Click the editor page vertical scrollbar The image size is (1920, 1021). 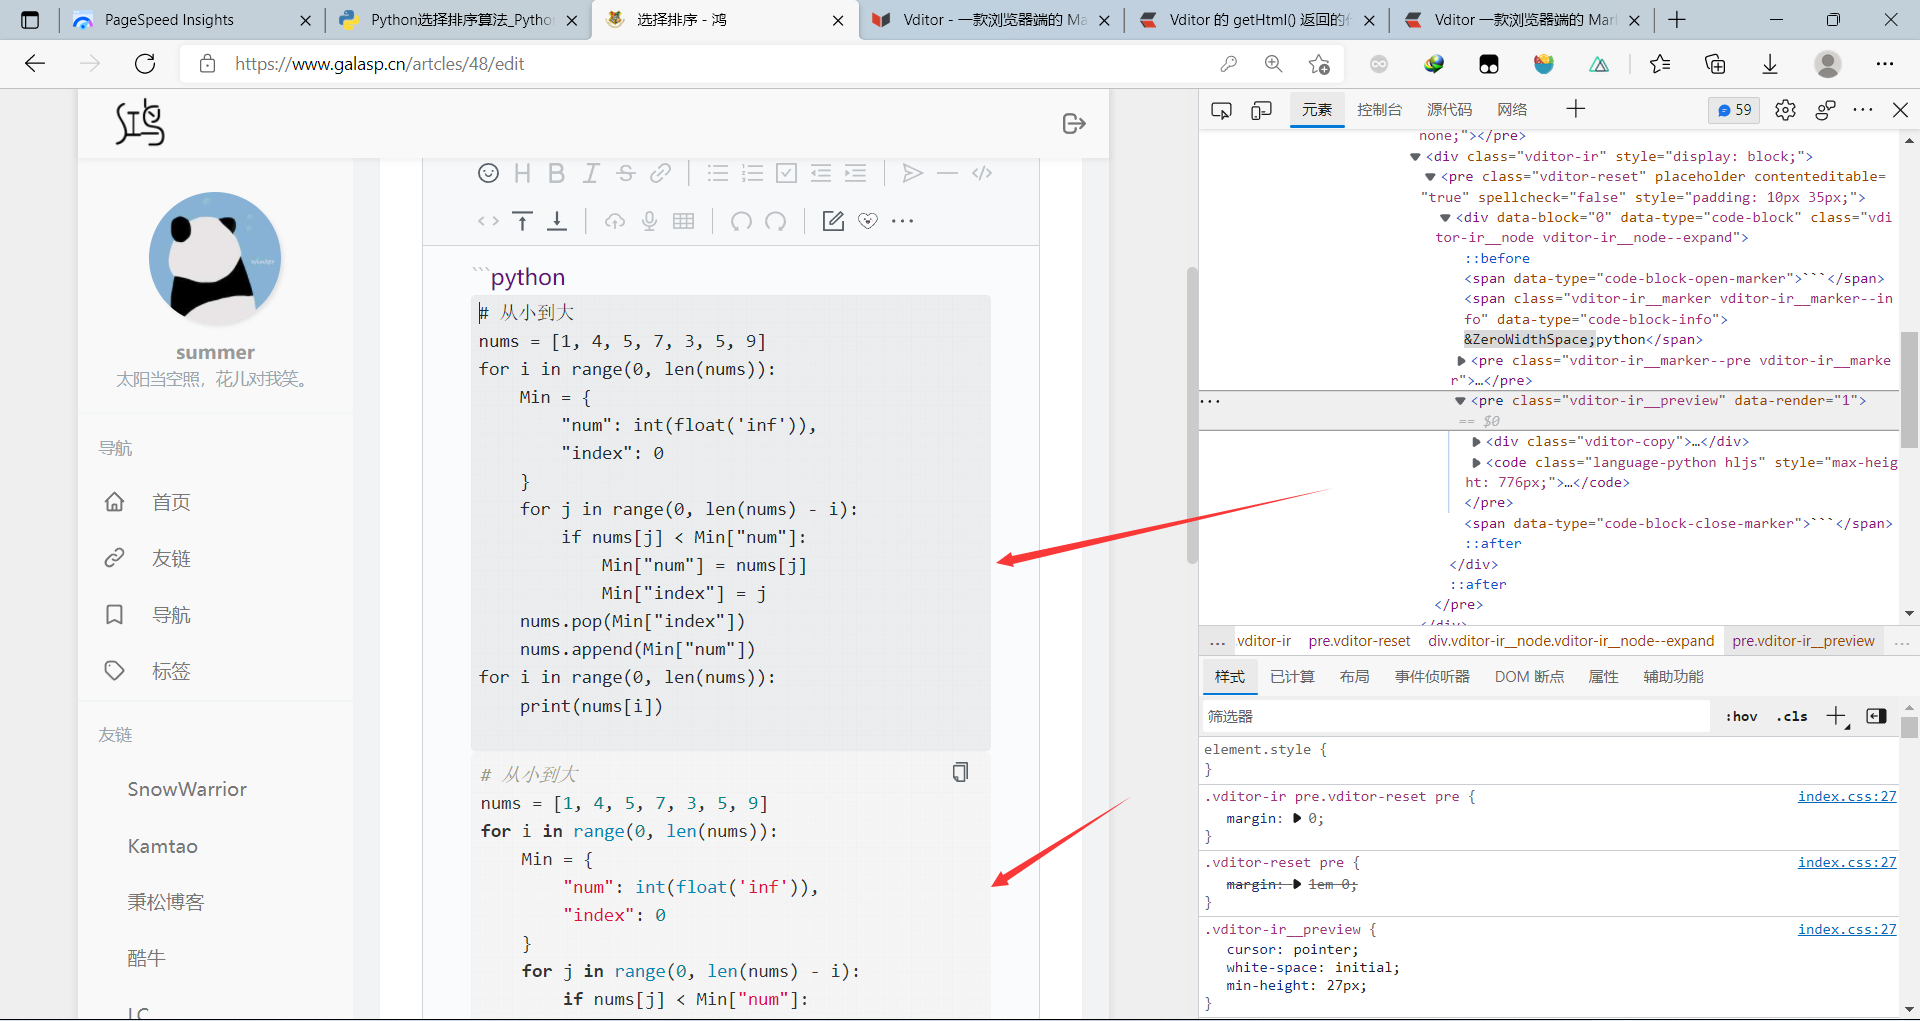pos(1191,415)
